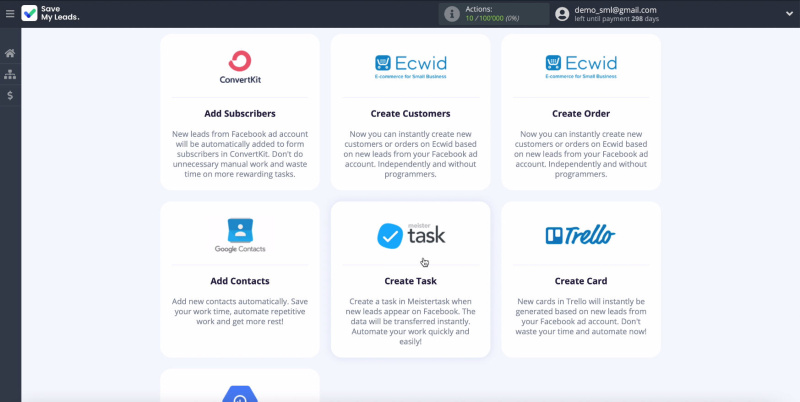
Task: Click the Ecwid logo on Create Customers
Action: pyautogui.click(x=410, y=66)
